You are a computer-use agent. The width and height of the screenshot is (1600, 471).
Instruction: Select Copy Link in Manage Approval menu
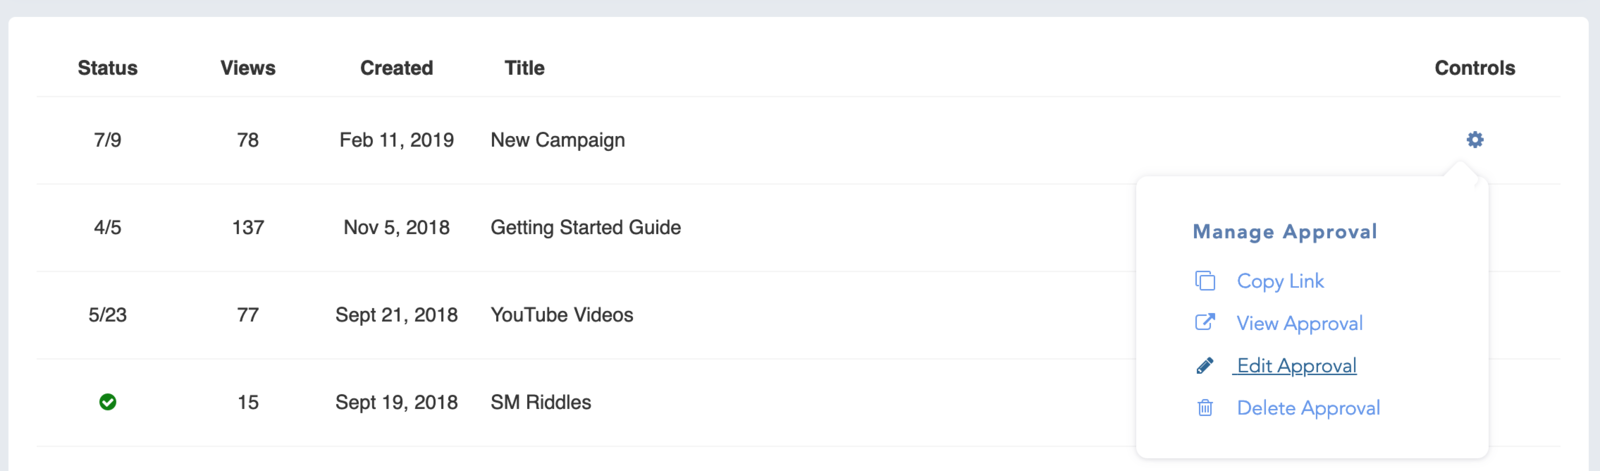coord(1280,281)
